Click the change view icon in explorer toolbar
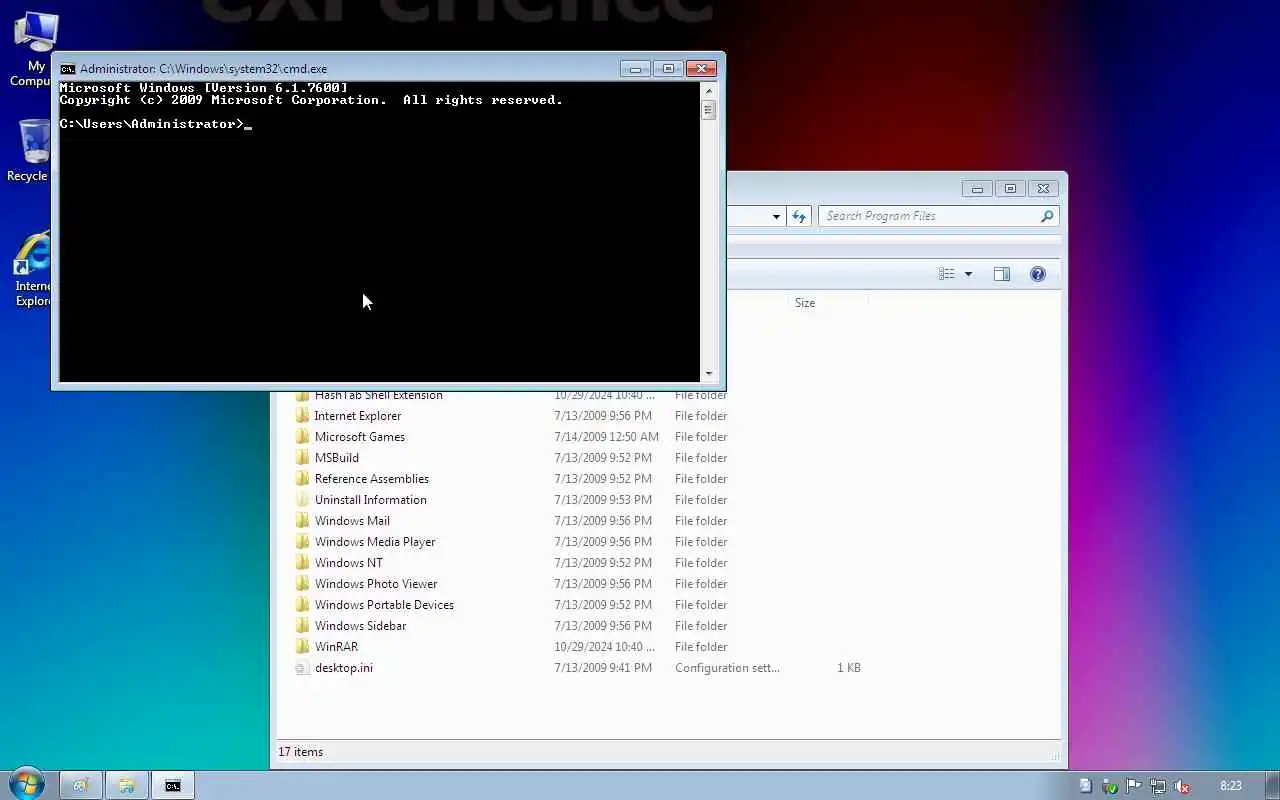Screen dimensions: 1280x800 click(x=946, y=274)
